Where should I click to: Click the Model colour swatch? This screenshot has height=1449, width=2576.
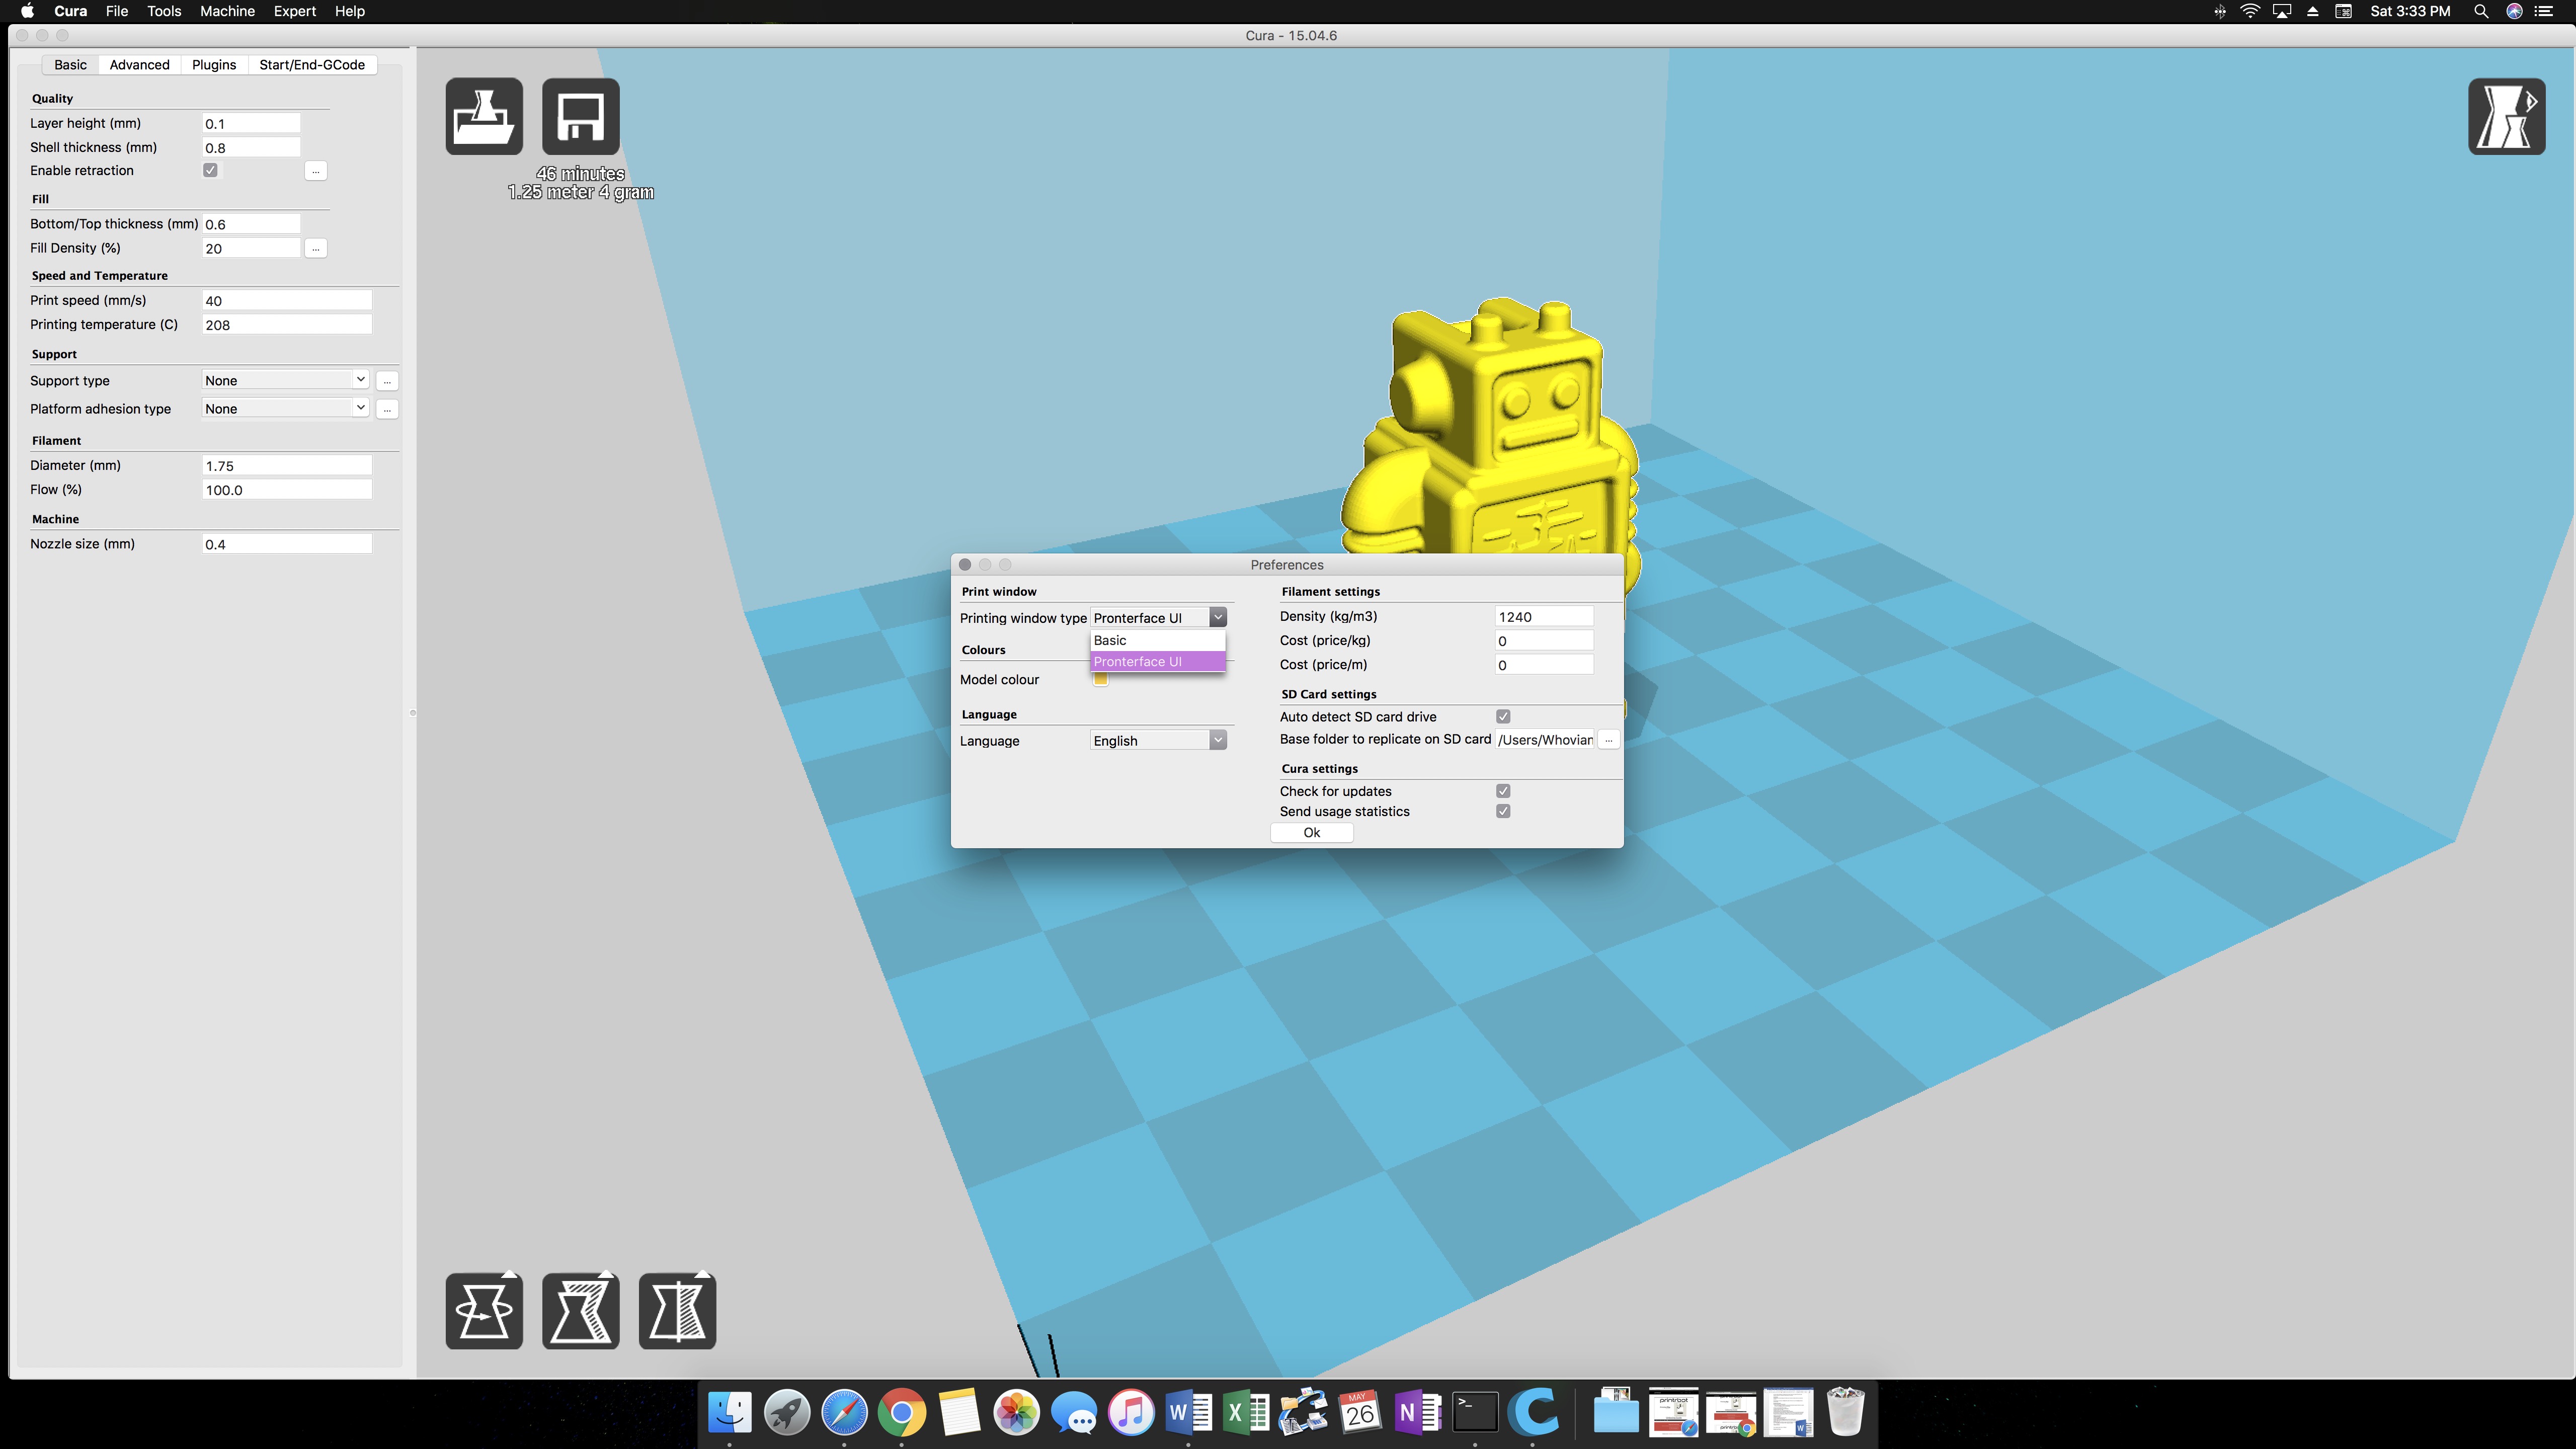1100,680
